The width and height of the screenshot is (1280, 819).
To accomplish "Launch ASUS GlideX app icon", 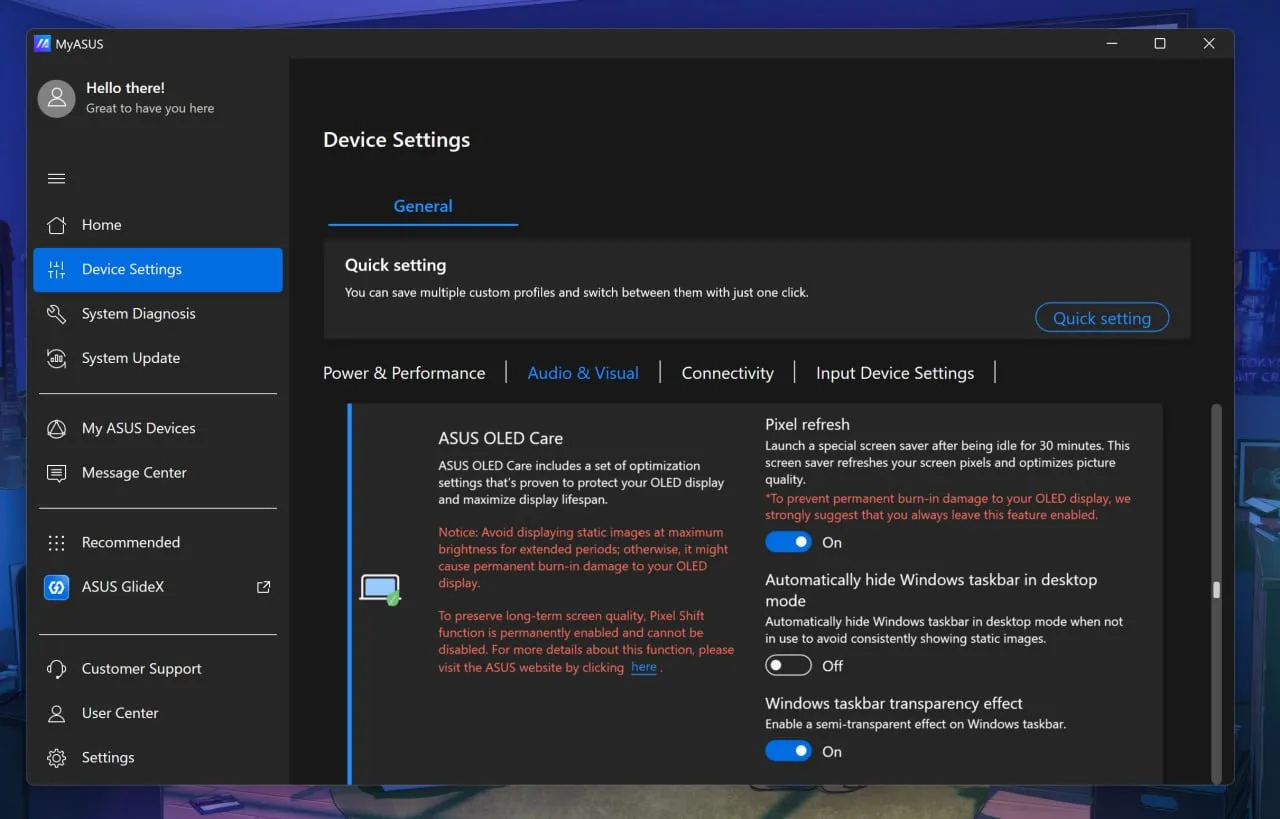I will (57, 587).
